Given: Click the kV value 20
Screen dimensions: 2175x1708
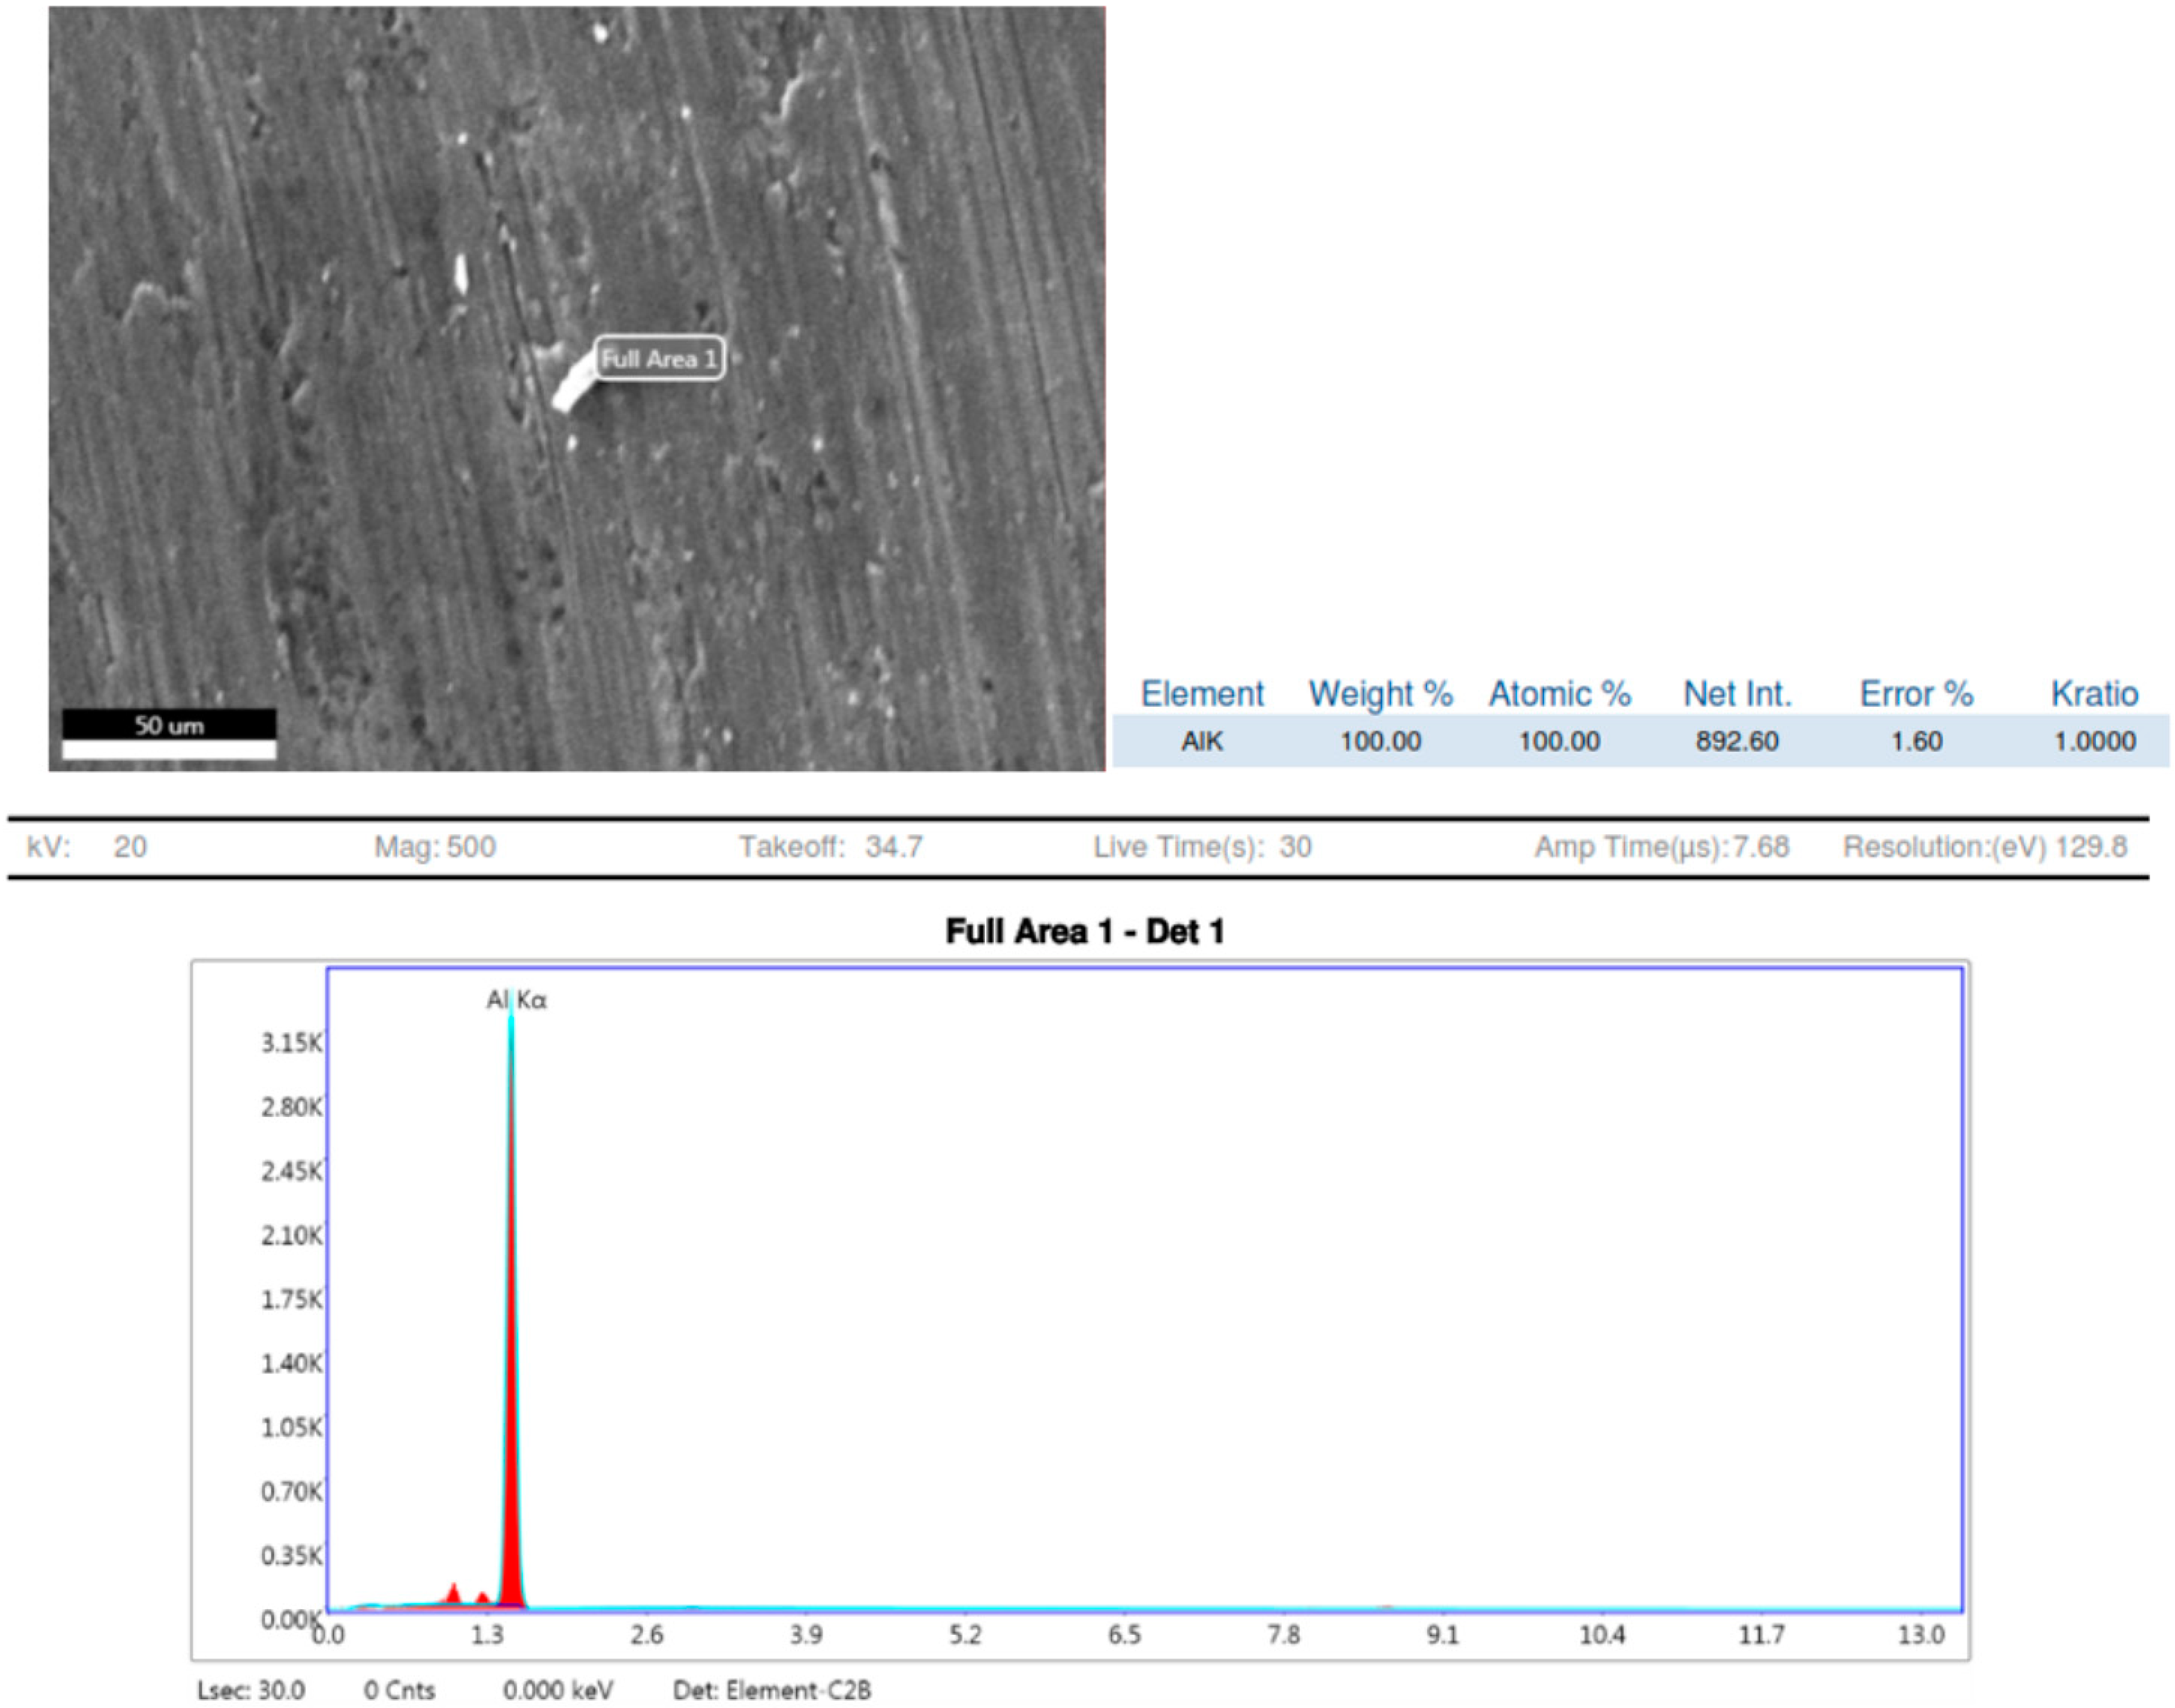Looking at the screenshot, I should pyautogui.click(x=130, y=847).
